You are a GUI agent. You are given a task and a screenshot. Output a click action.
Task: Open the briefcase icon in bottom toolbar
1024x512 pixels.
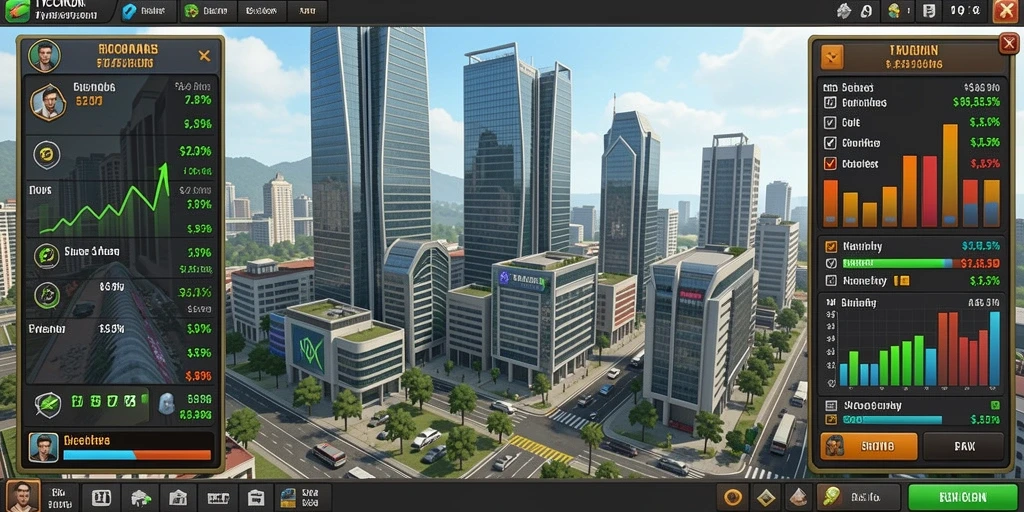point(255,498)
